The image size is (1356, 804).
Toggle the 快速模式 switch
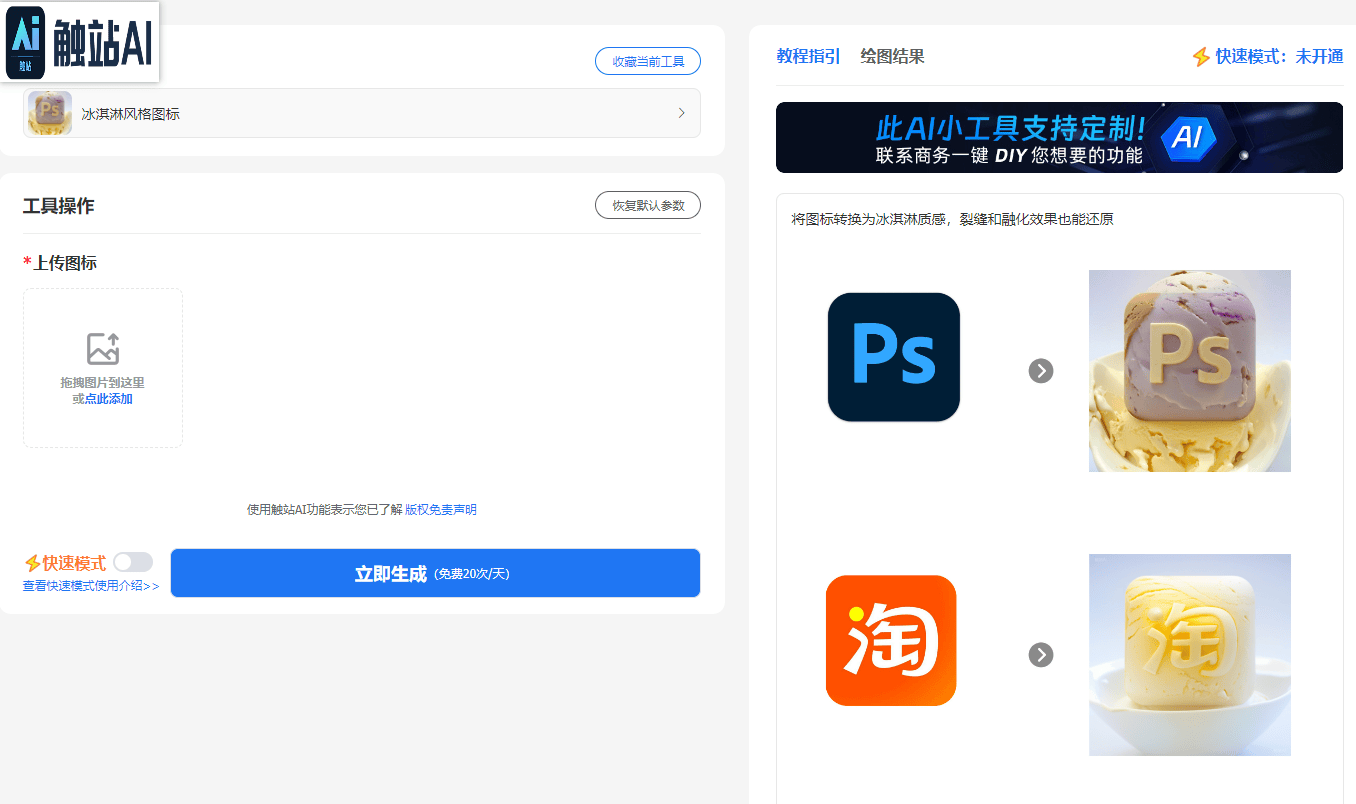[133, 562]
